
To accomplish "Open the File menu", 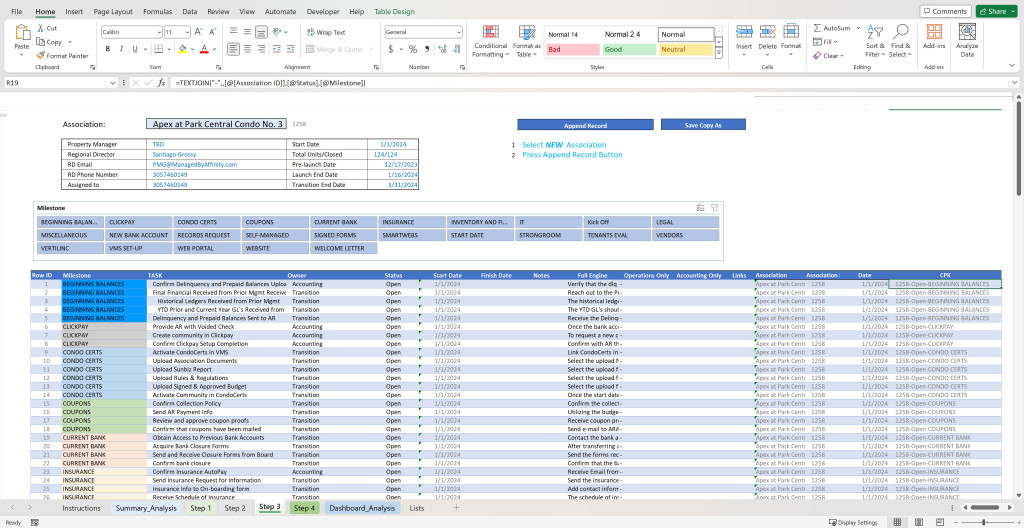I will (x=16, y=12).
